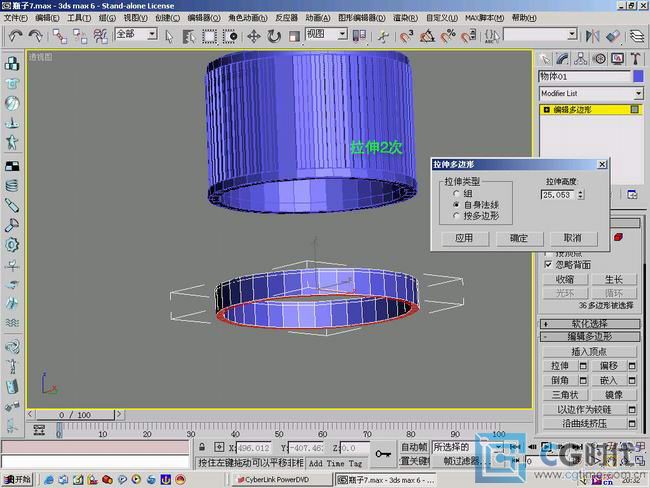
Task: Switch to the Motion command panel tab
Action: pos(599,59)
